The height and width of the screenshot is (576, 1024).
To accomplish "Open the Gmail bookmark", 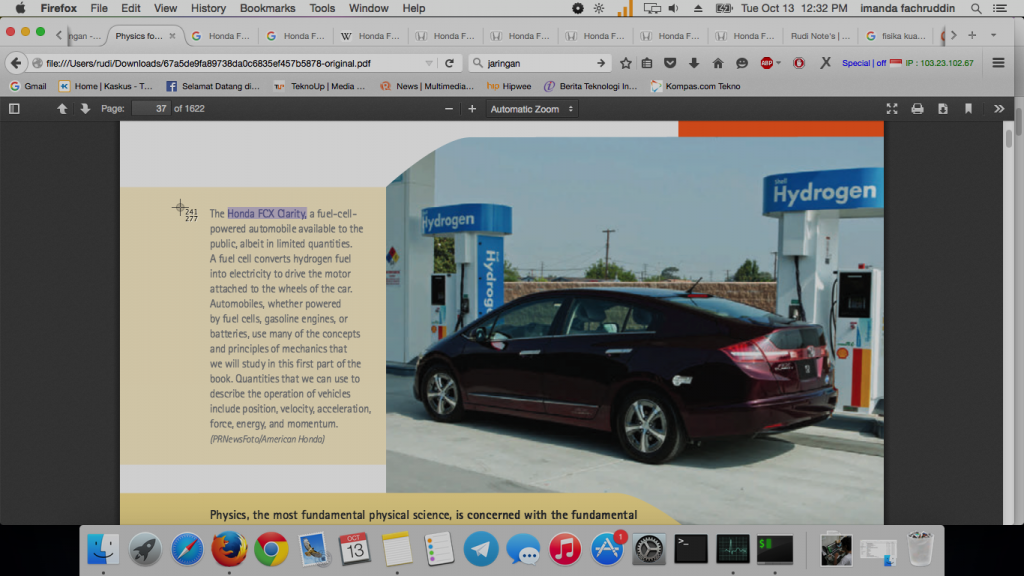I will click(x=28, y=86).
